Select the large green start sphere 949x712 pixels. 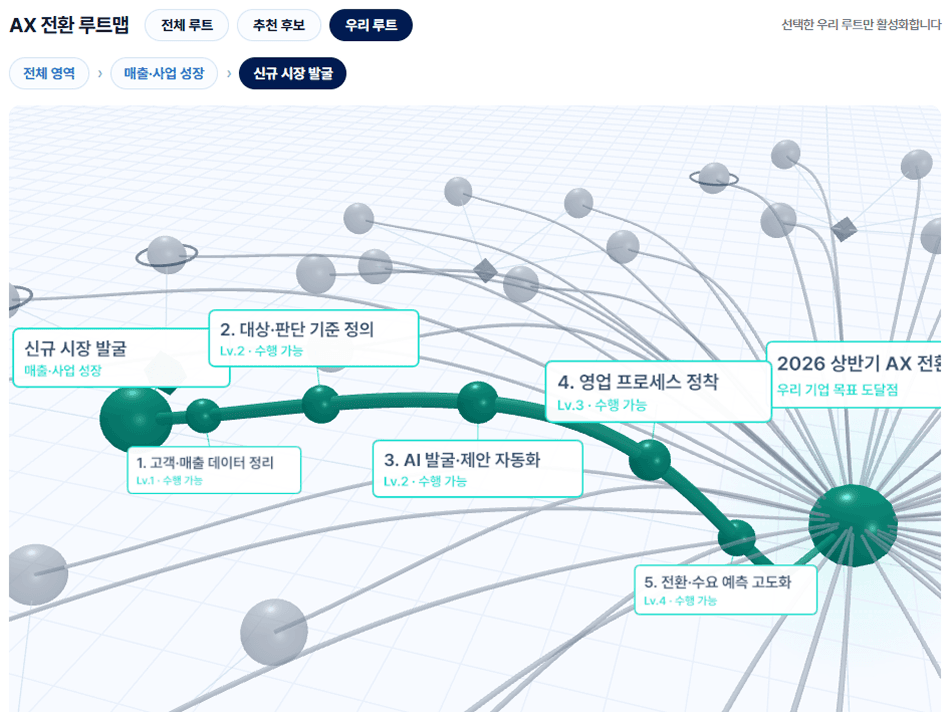click(135, 419)
